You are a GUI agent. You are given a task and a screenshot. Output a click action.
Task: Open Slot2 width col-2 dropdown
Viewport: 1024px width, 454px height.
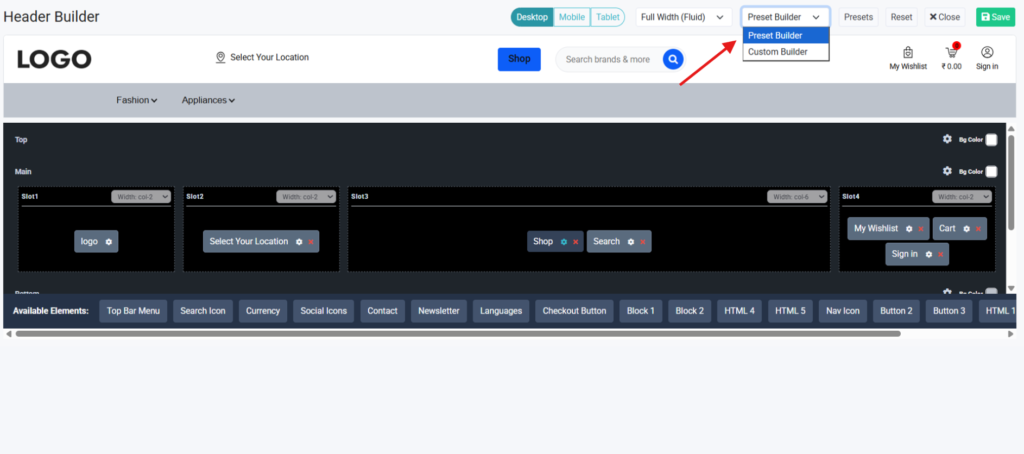[306, 196]
